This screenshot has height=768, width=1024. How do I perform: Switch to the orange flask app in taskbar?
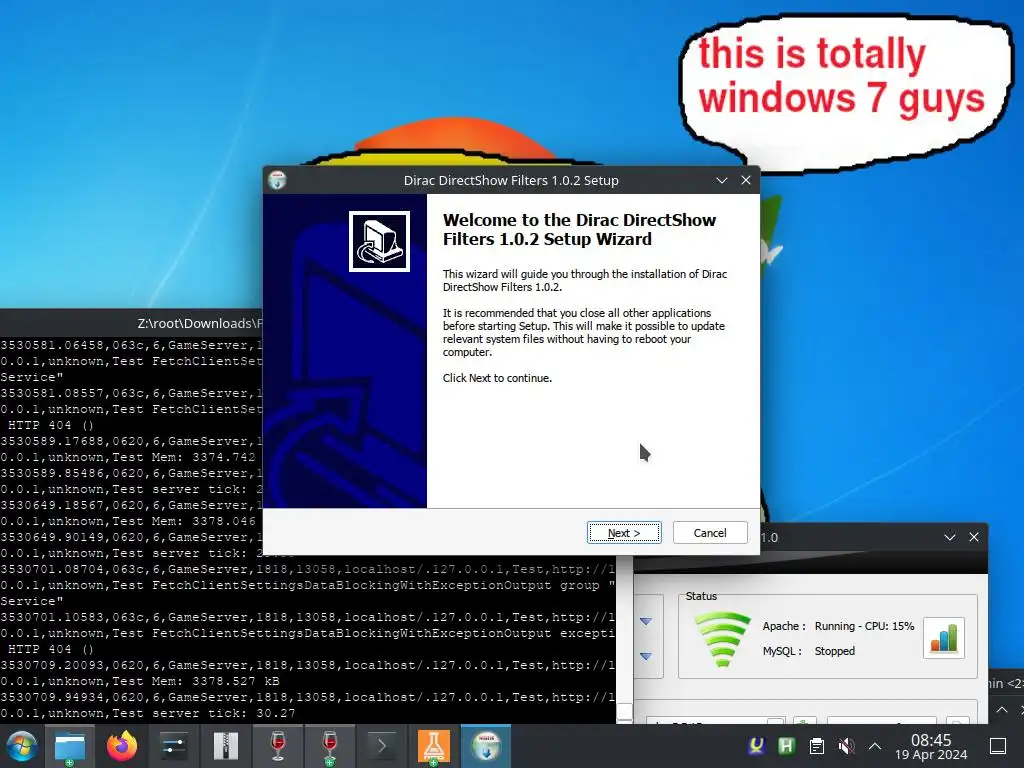tap(434, 746)
